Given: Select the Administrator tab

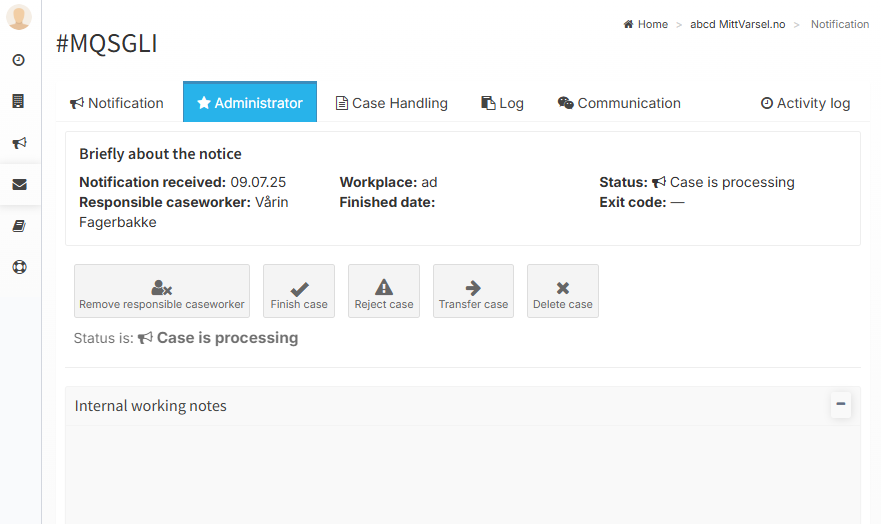Looking at the screenshot, I should point(250,103).
